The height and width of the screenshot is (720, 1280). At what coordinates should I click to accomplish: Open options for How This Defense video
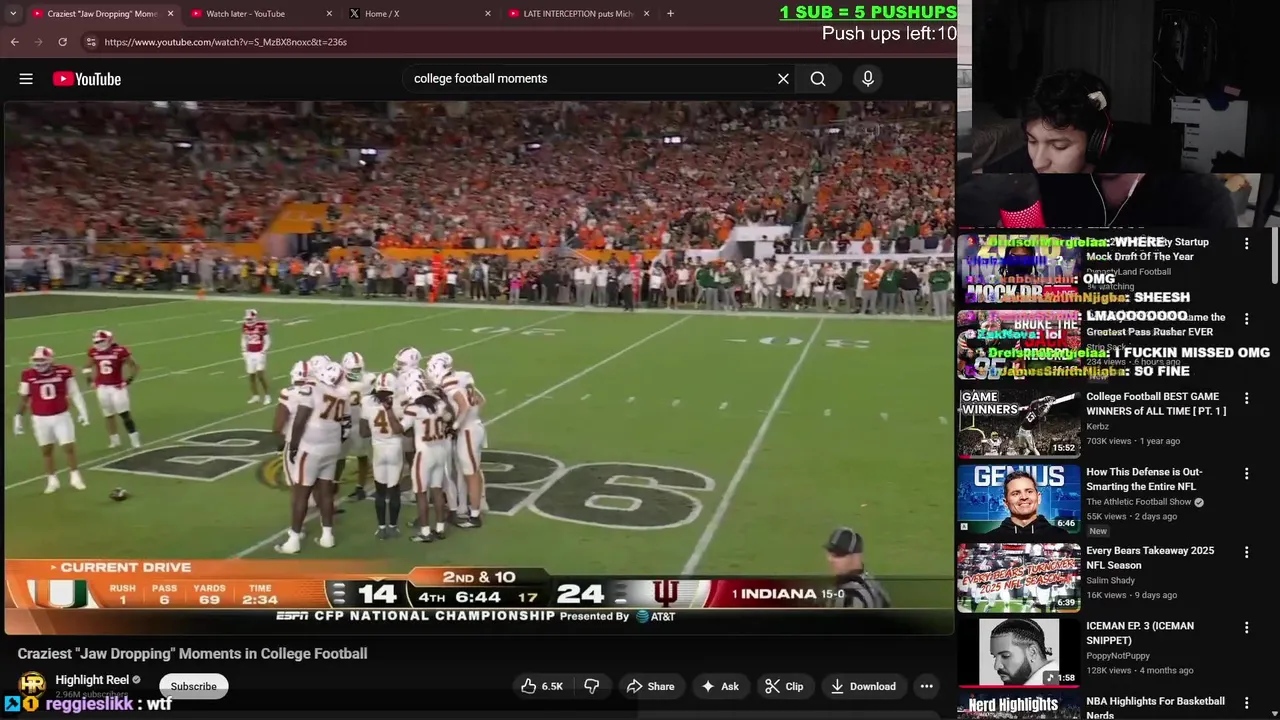coord(1246,474)
